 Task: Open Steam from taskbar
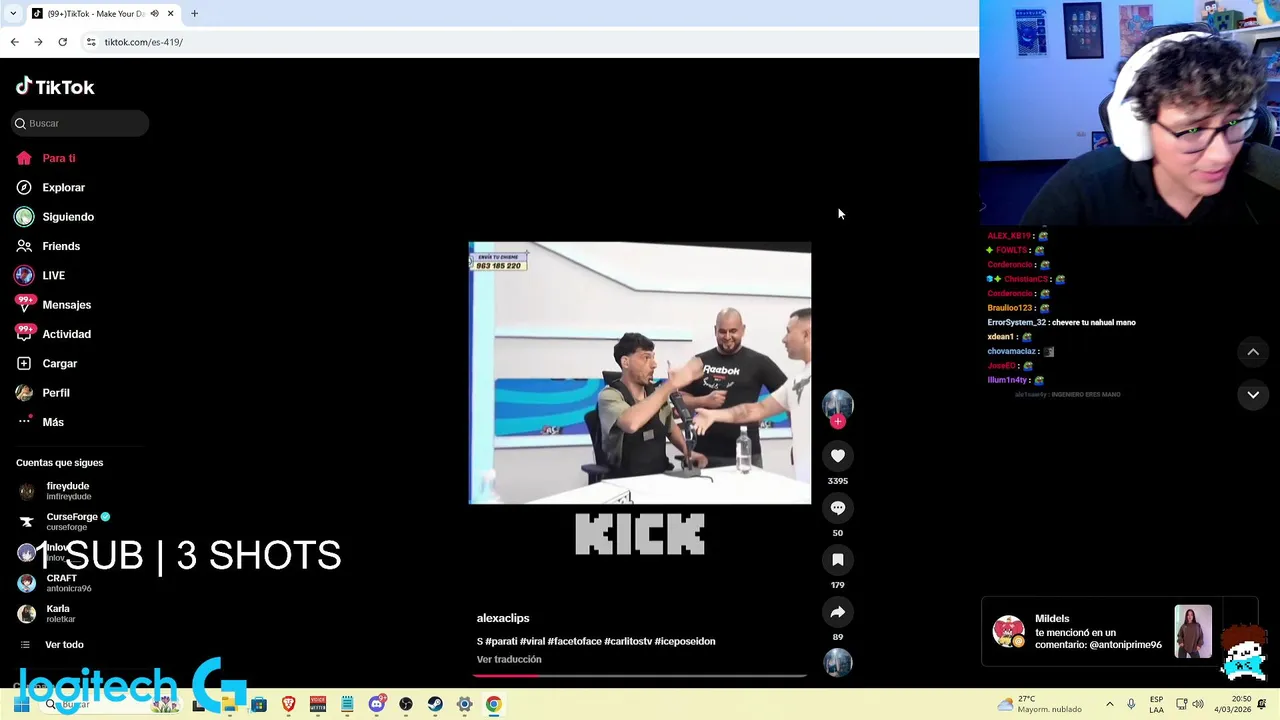point(435,704)
